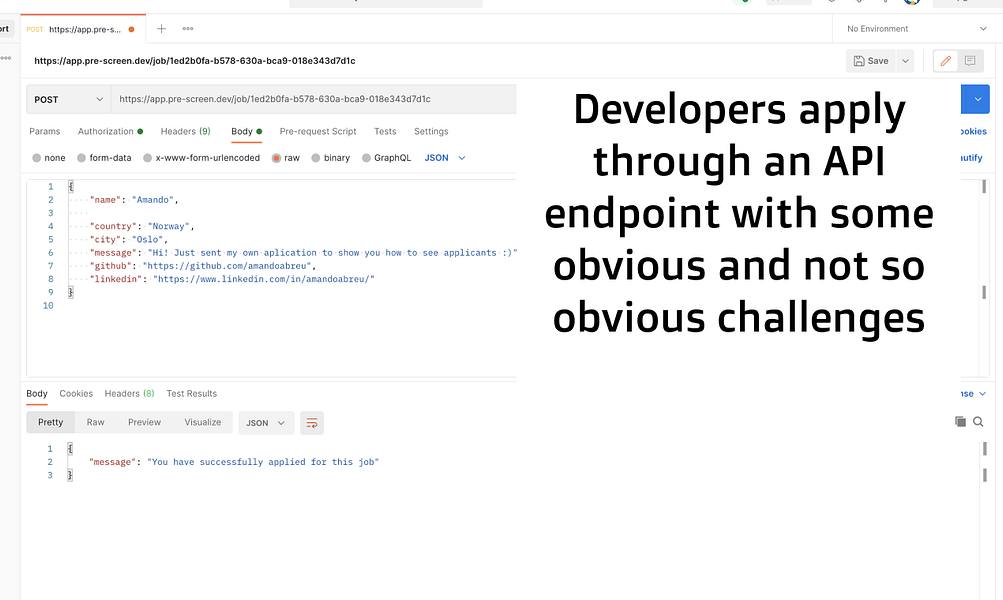This screenshot has height=600, width=1003.
Task: Choose x-www-form-urlencoded body type
Action: pyautogui.click(x=147, y=158)
